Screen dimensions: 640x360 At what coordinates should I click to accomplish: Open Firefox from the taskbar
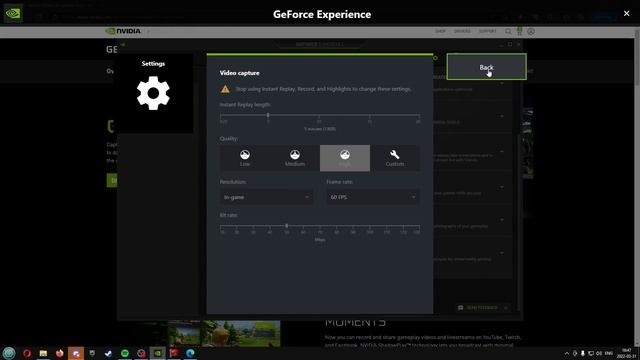[60, 353]
